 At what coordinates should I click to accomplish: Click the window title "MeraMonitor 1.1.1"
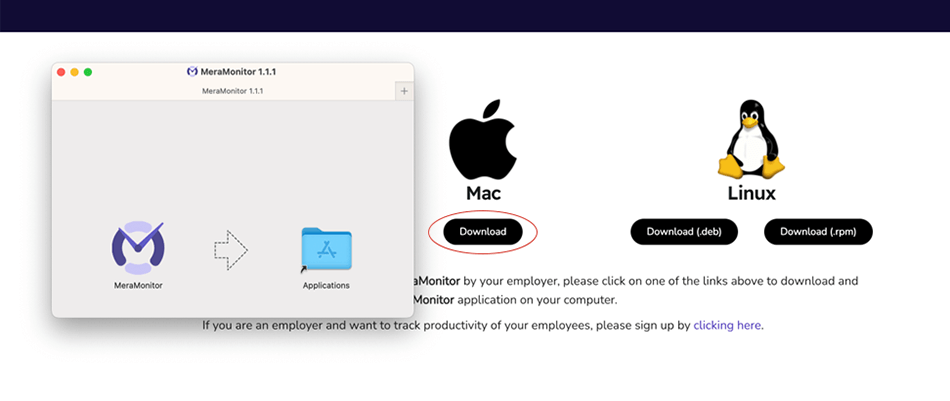[238, 72]
